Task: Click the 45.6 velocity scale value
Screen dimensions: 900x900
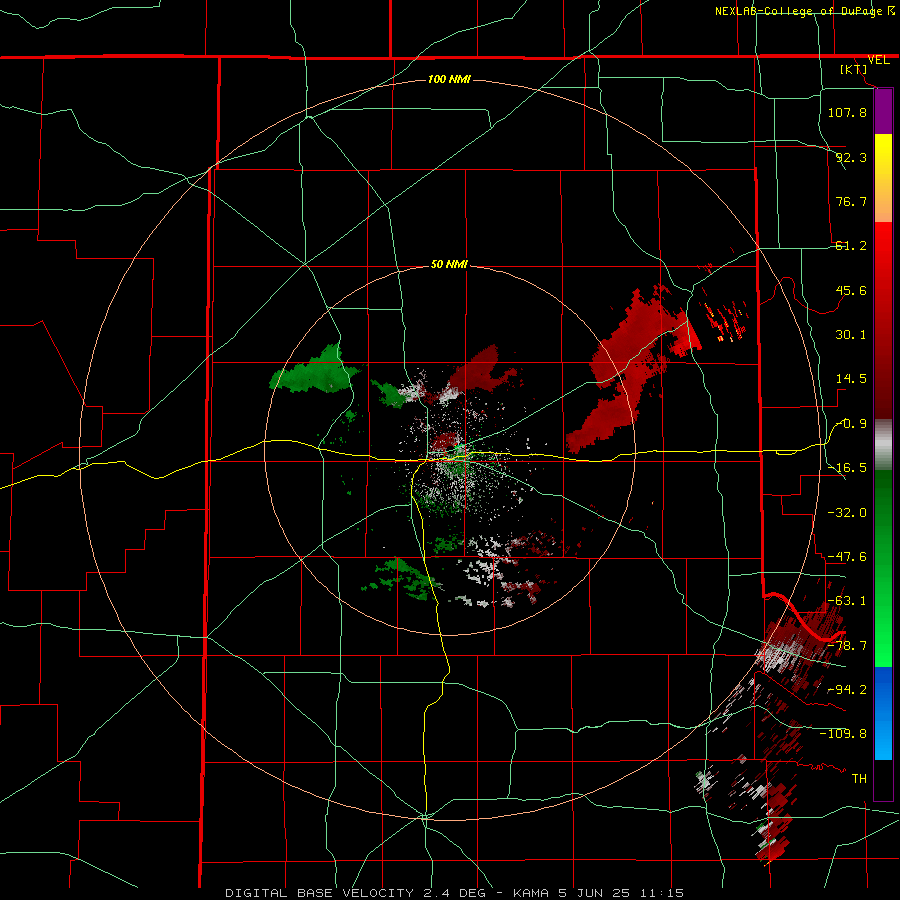Action: pos(851,290)
